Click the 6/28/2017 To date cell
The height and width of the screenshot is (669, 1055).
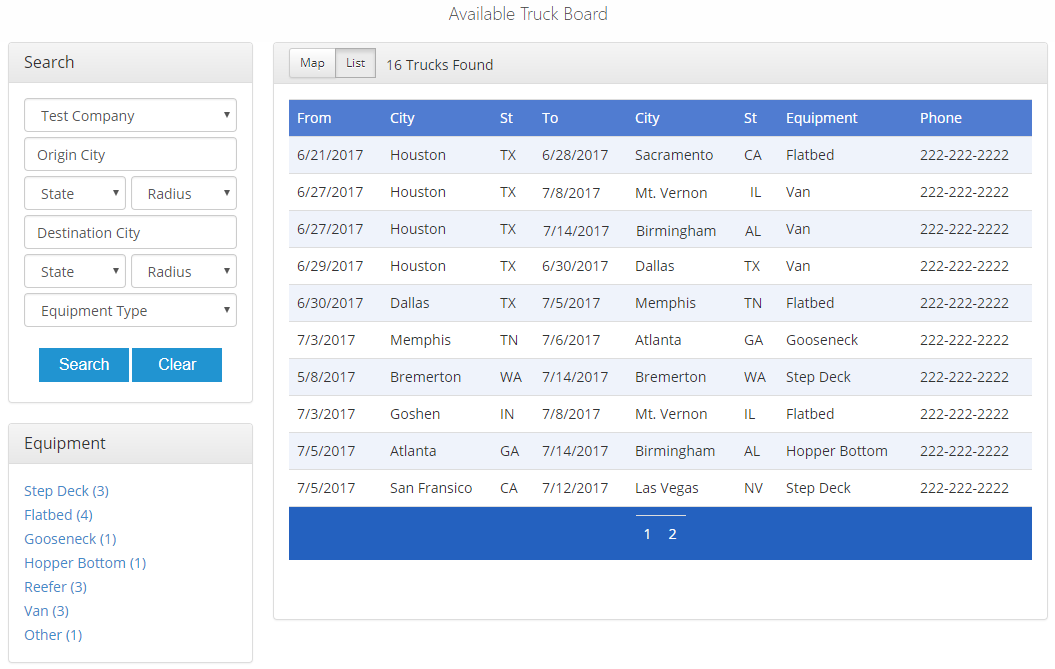tap(575, 155)
